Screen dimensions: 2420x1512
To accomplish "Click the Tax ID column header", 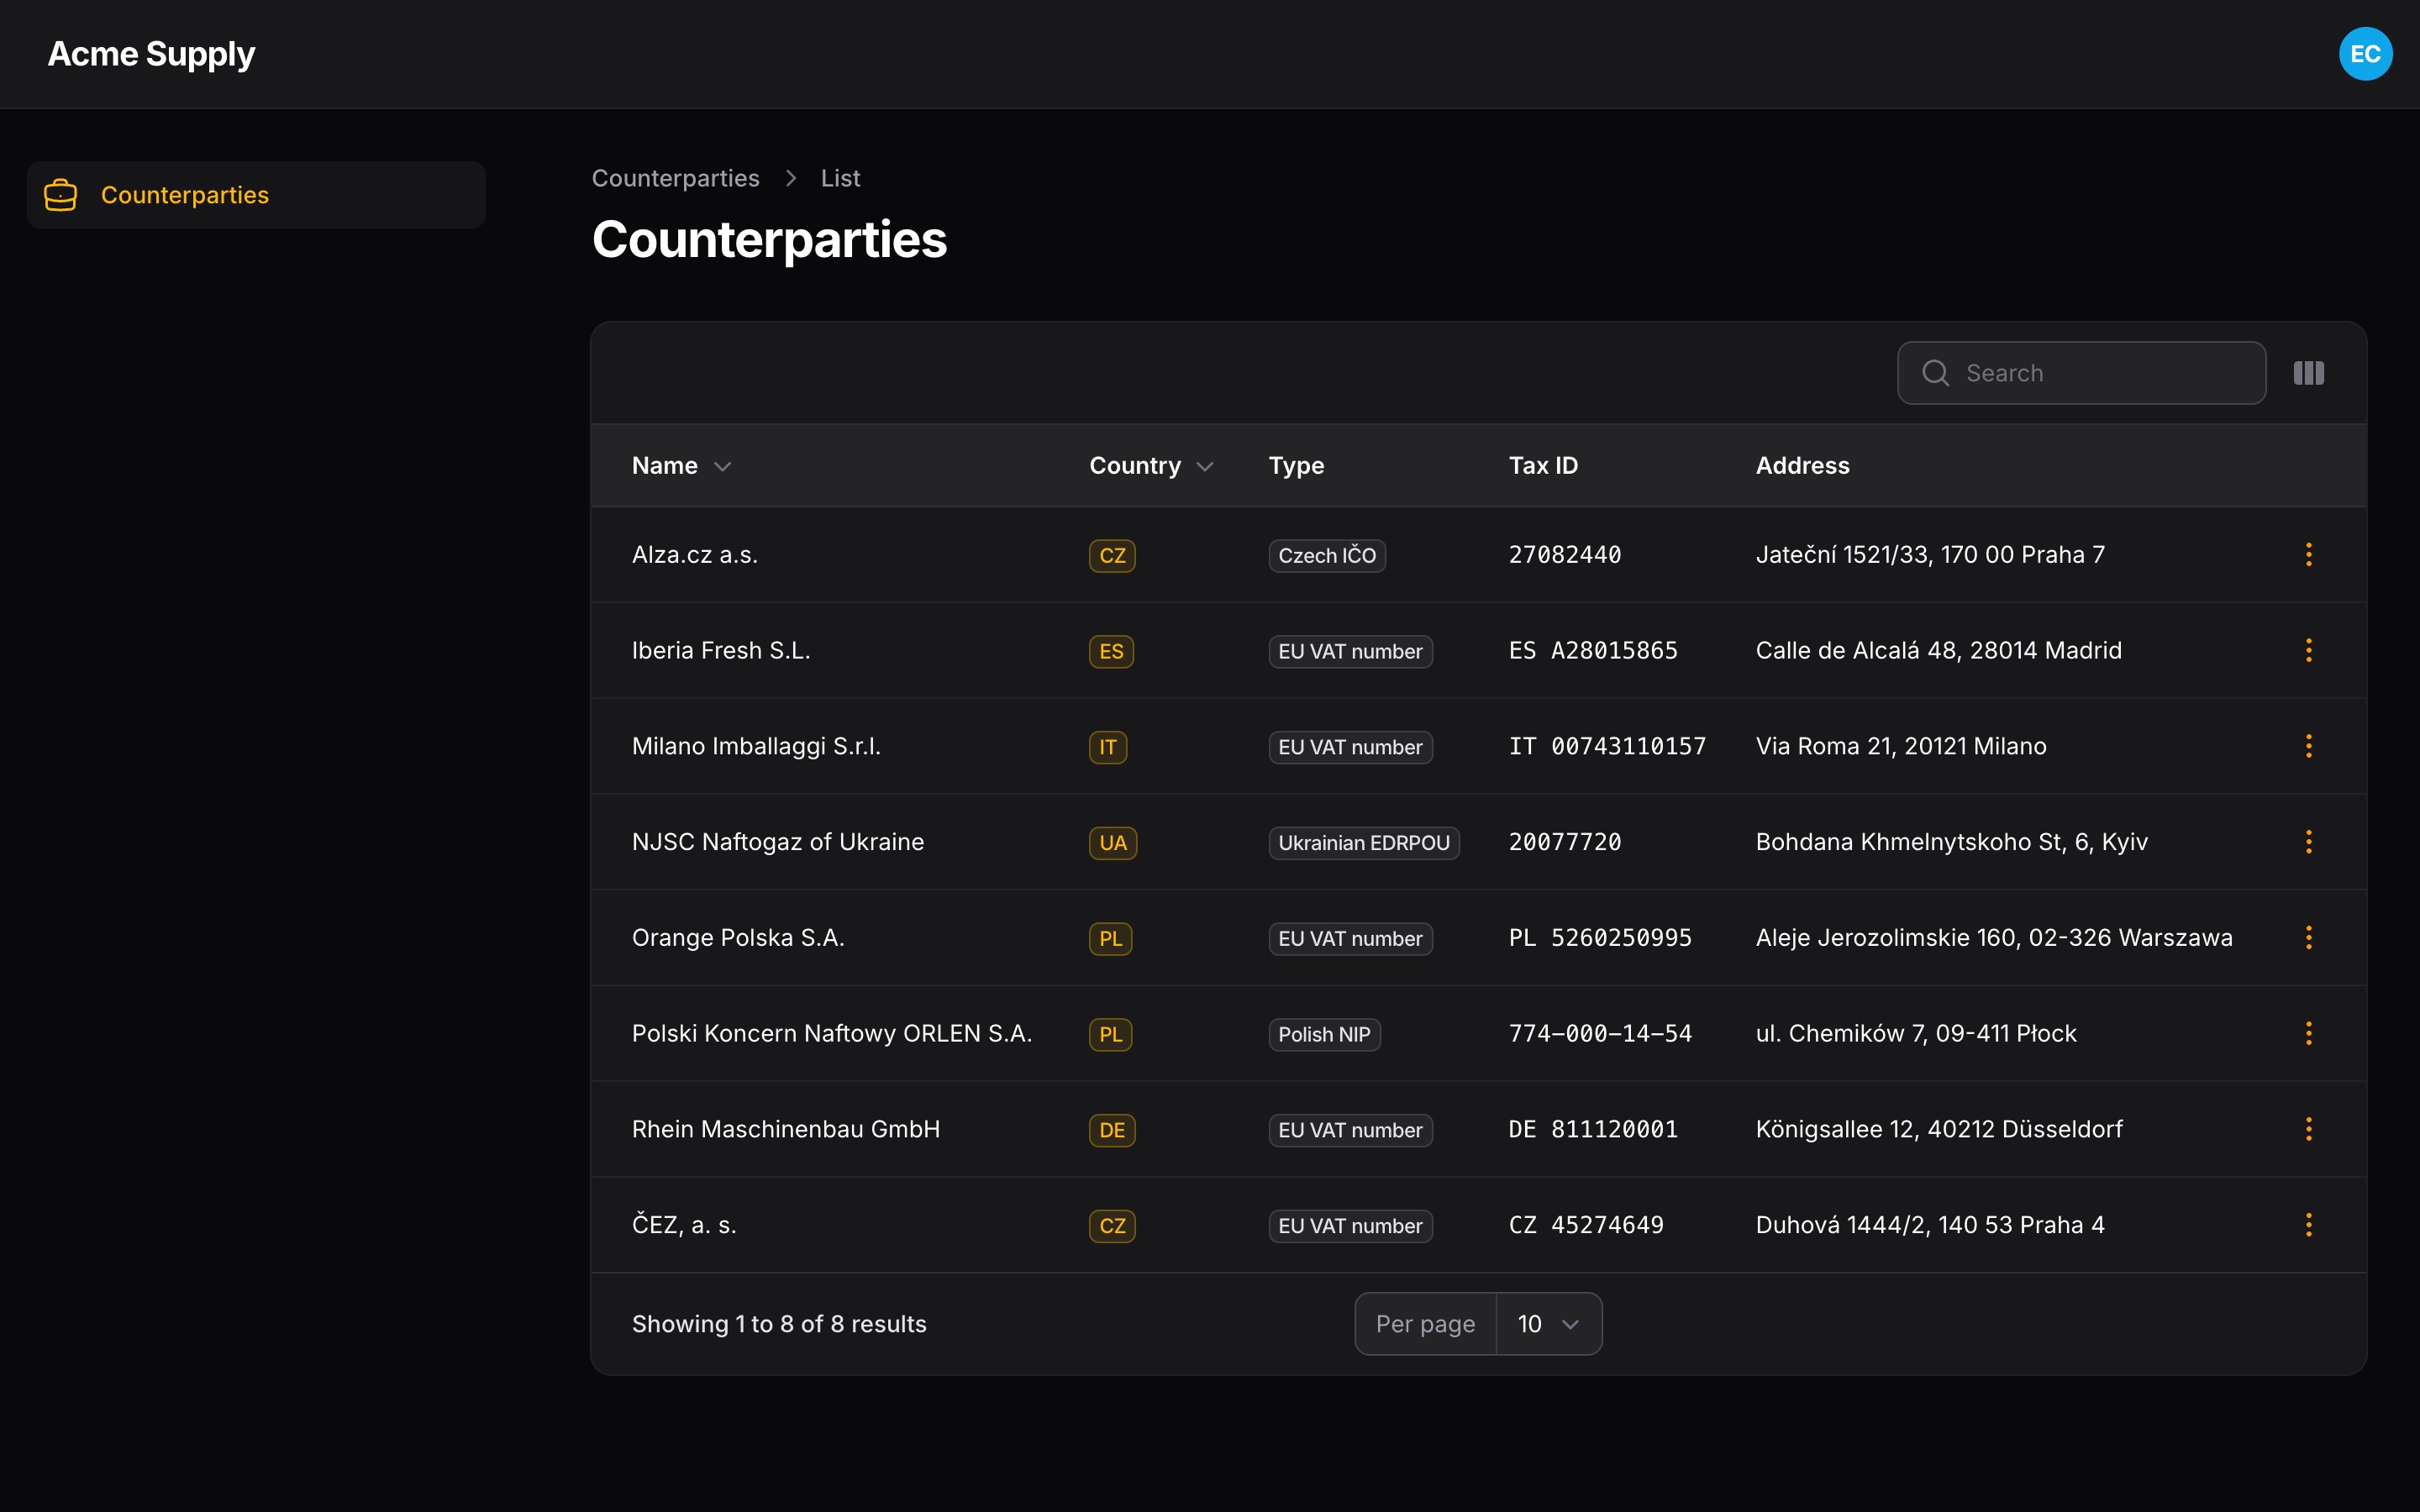I will (x=1543, y=466).
